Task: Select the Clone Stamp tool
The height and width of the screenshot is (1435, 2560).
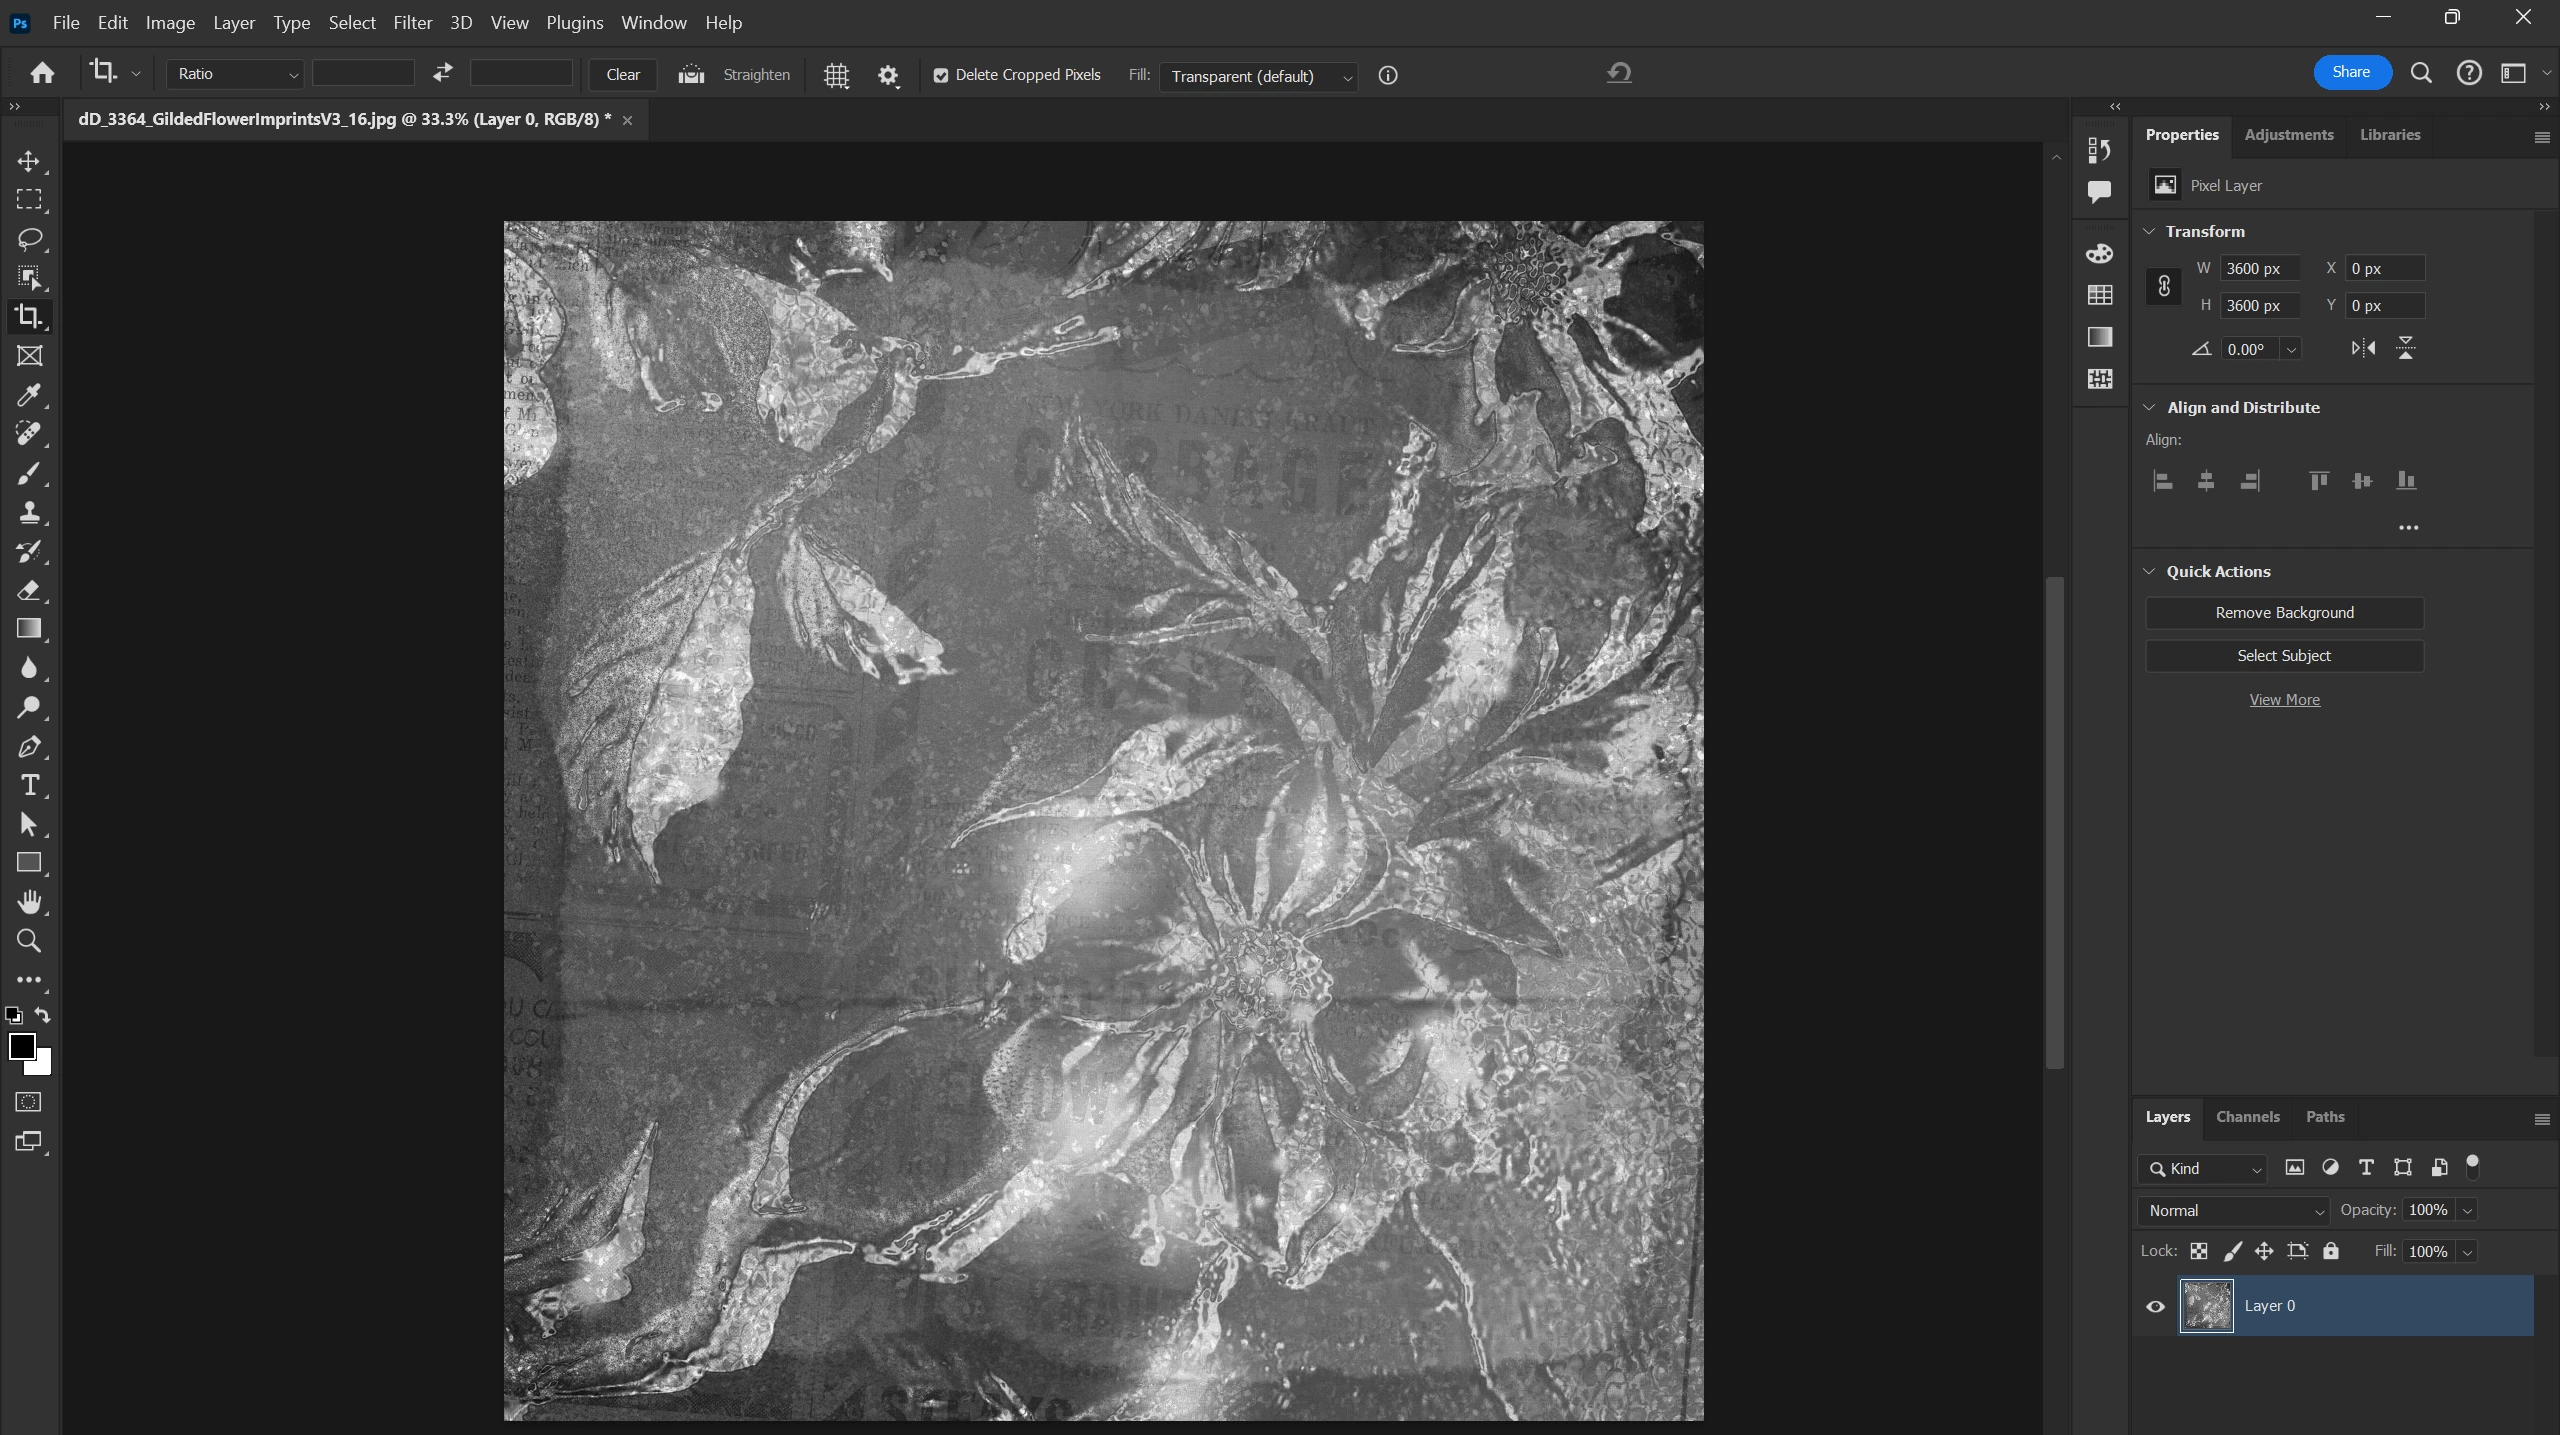Action: 29,513
